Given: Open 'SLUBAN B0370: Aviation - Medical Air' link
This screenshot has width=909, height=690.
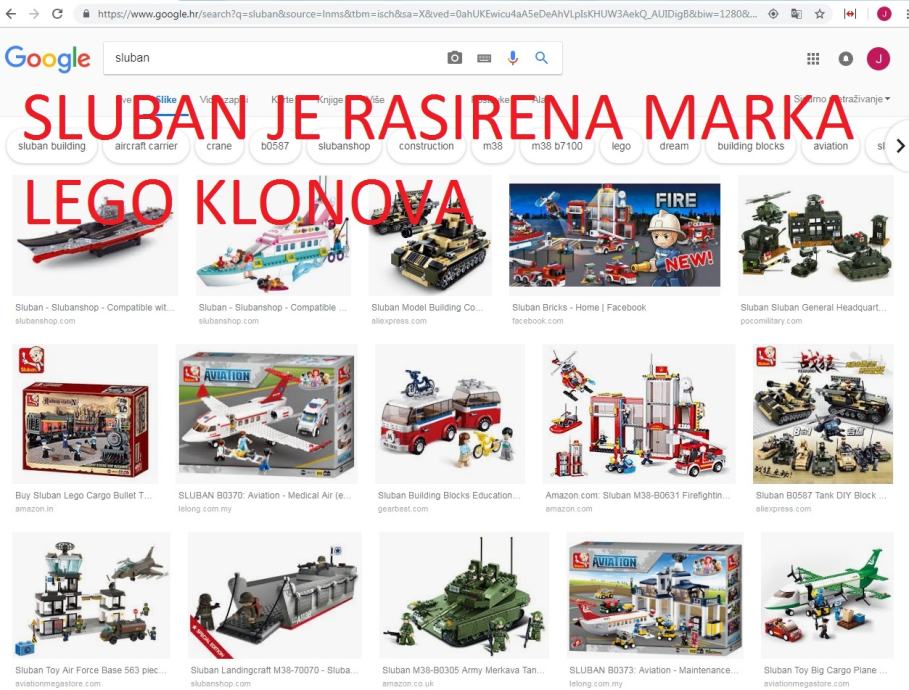Looking at the screenshot, I should (264, 496).
